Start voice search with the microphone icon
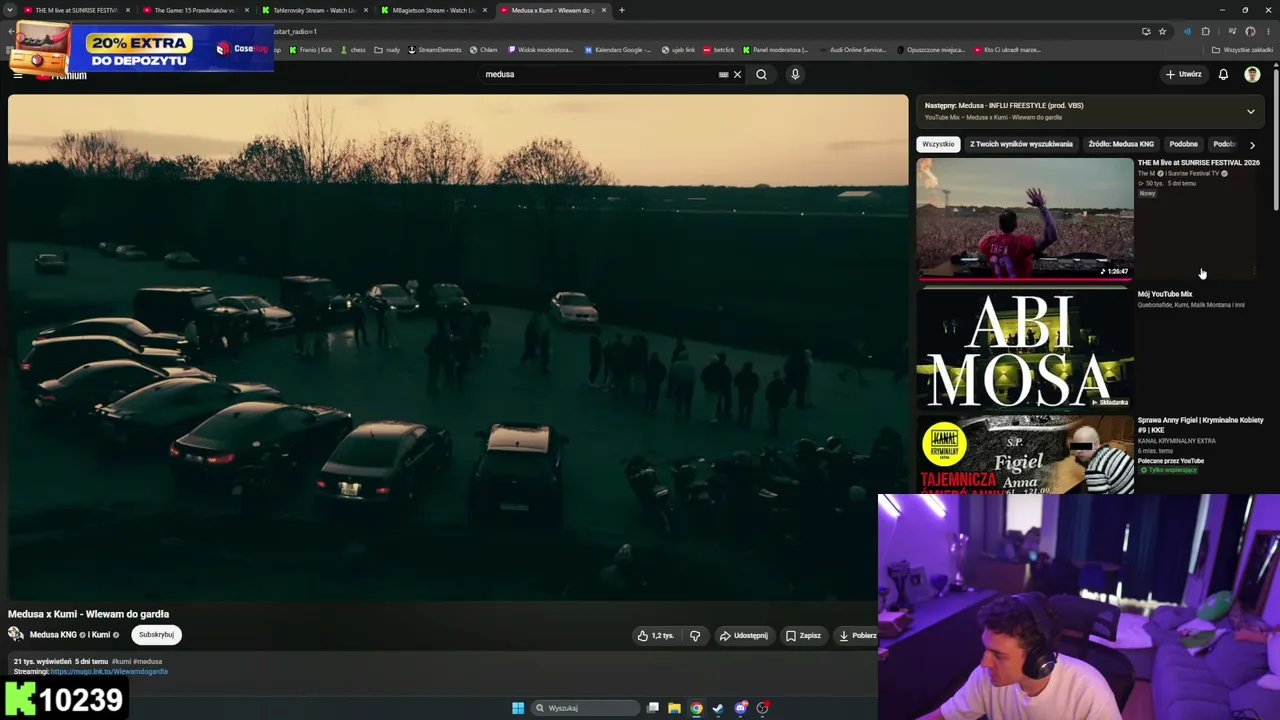This screenshot has width=1280, height=720. [795, 74]
